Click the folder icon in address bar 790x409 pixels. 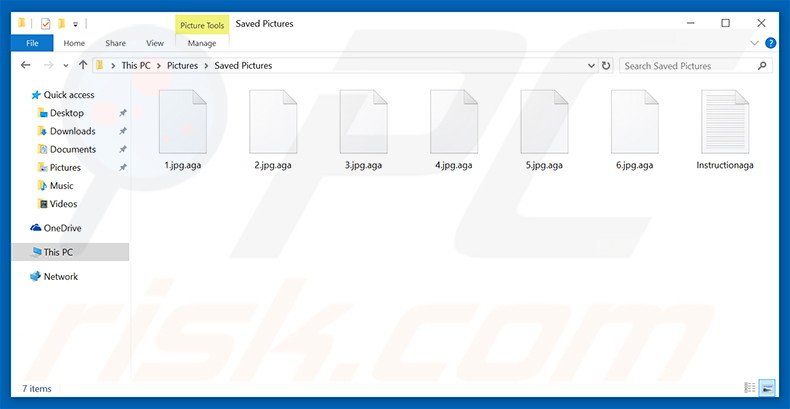tap(100, 65)
